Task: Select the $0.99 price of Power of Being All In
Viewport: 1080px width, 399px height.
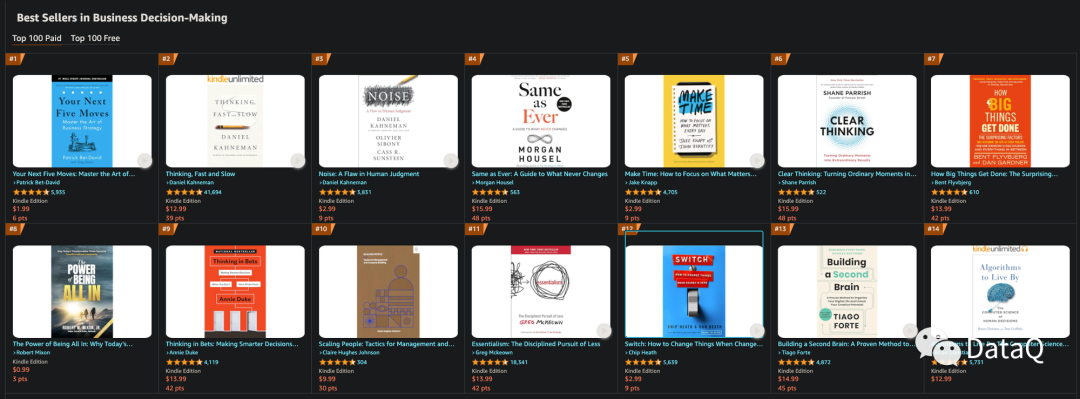Action: click(21, 370)
